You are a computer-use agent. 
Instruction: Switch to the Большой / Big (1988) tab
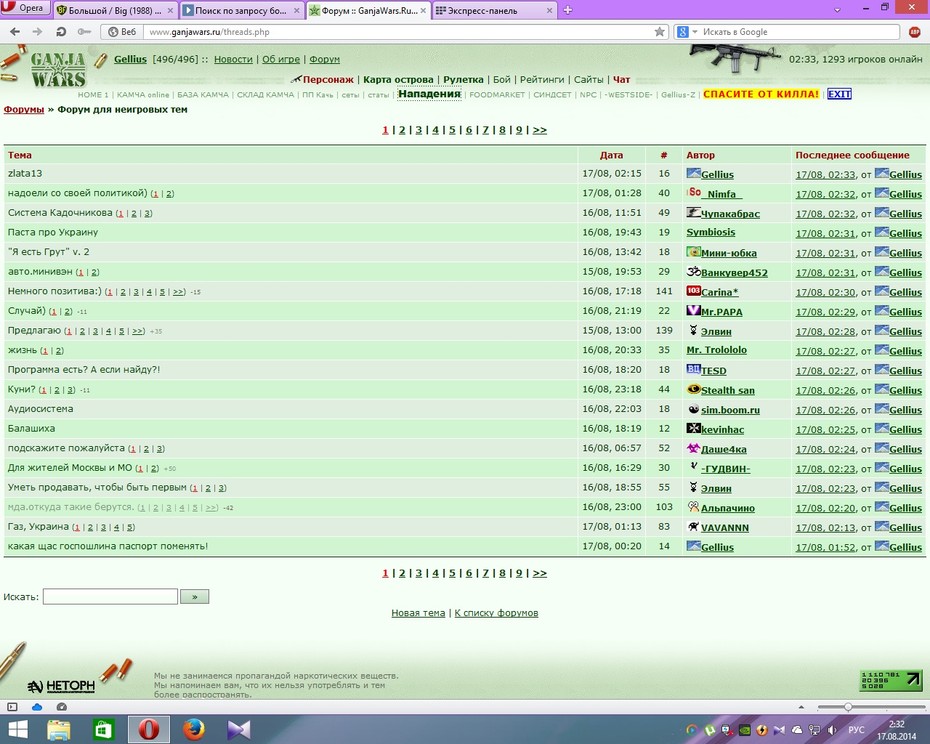[x=116, y=10]
